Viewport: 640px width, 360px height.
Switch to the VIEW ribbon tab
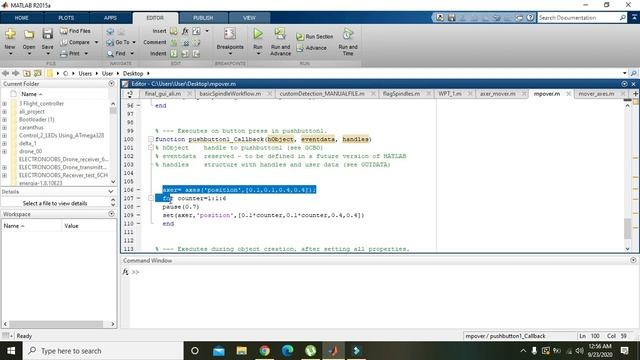click(x=249, y=18)
